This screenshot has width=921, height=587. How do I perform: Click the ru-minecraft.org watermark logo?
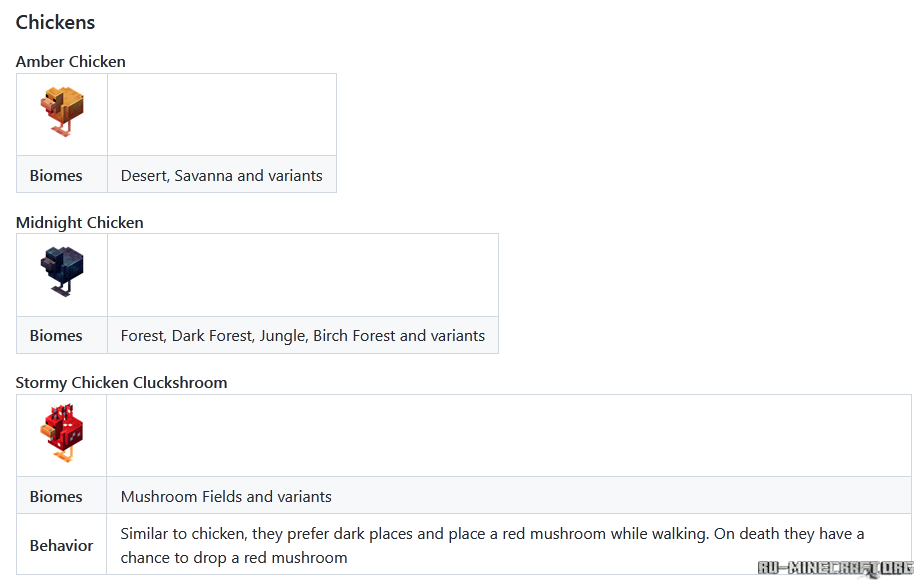click(x=835, y=568)
